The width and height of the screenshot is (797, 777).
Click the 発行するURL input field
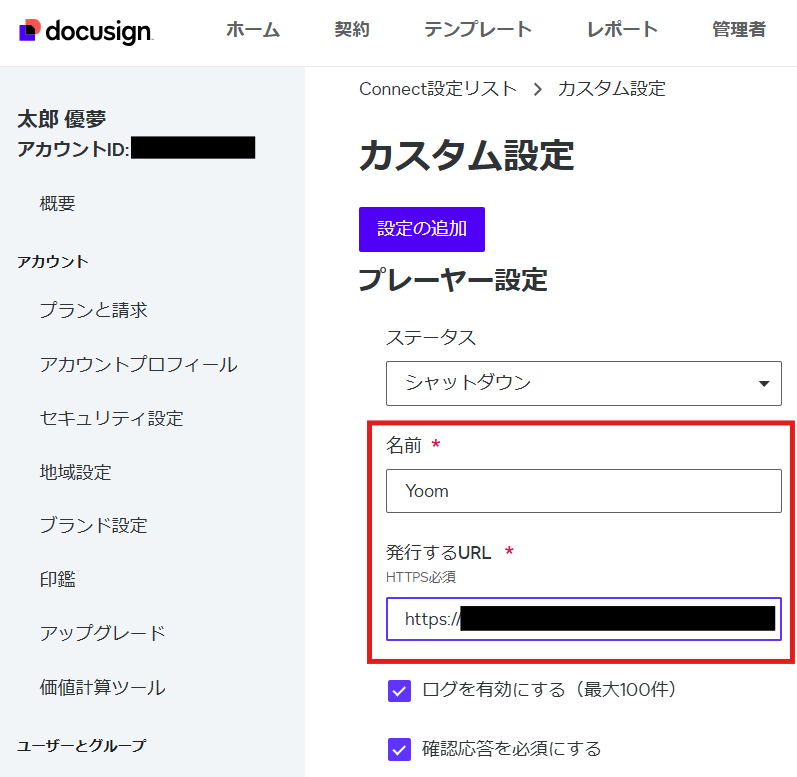point(584,619)
